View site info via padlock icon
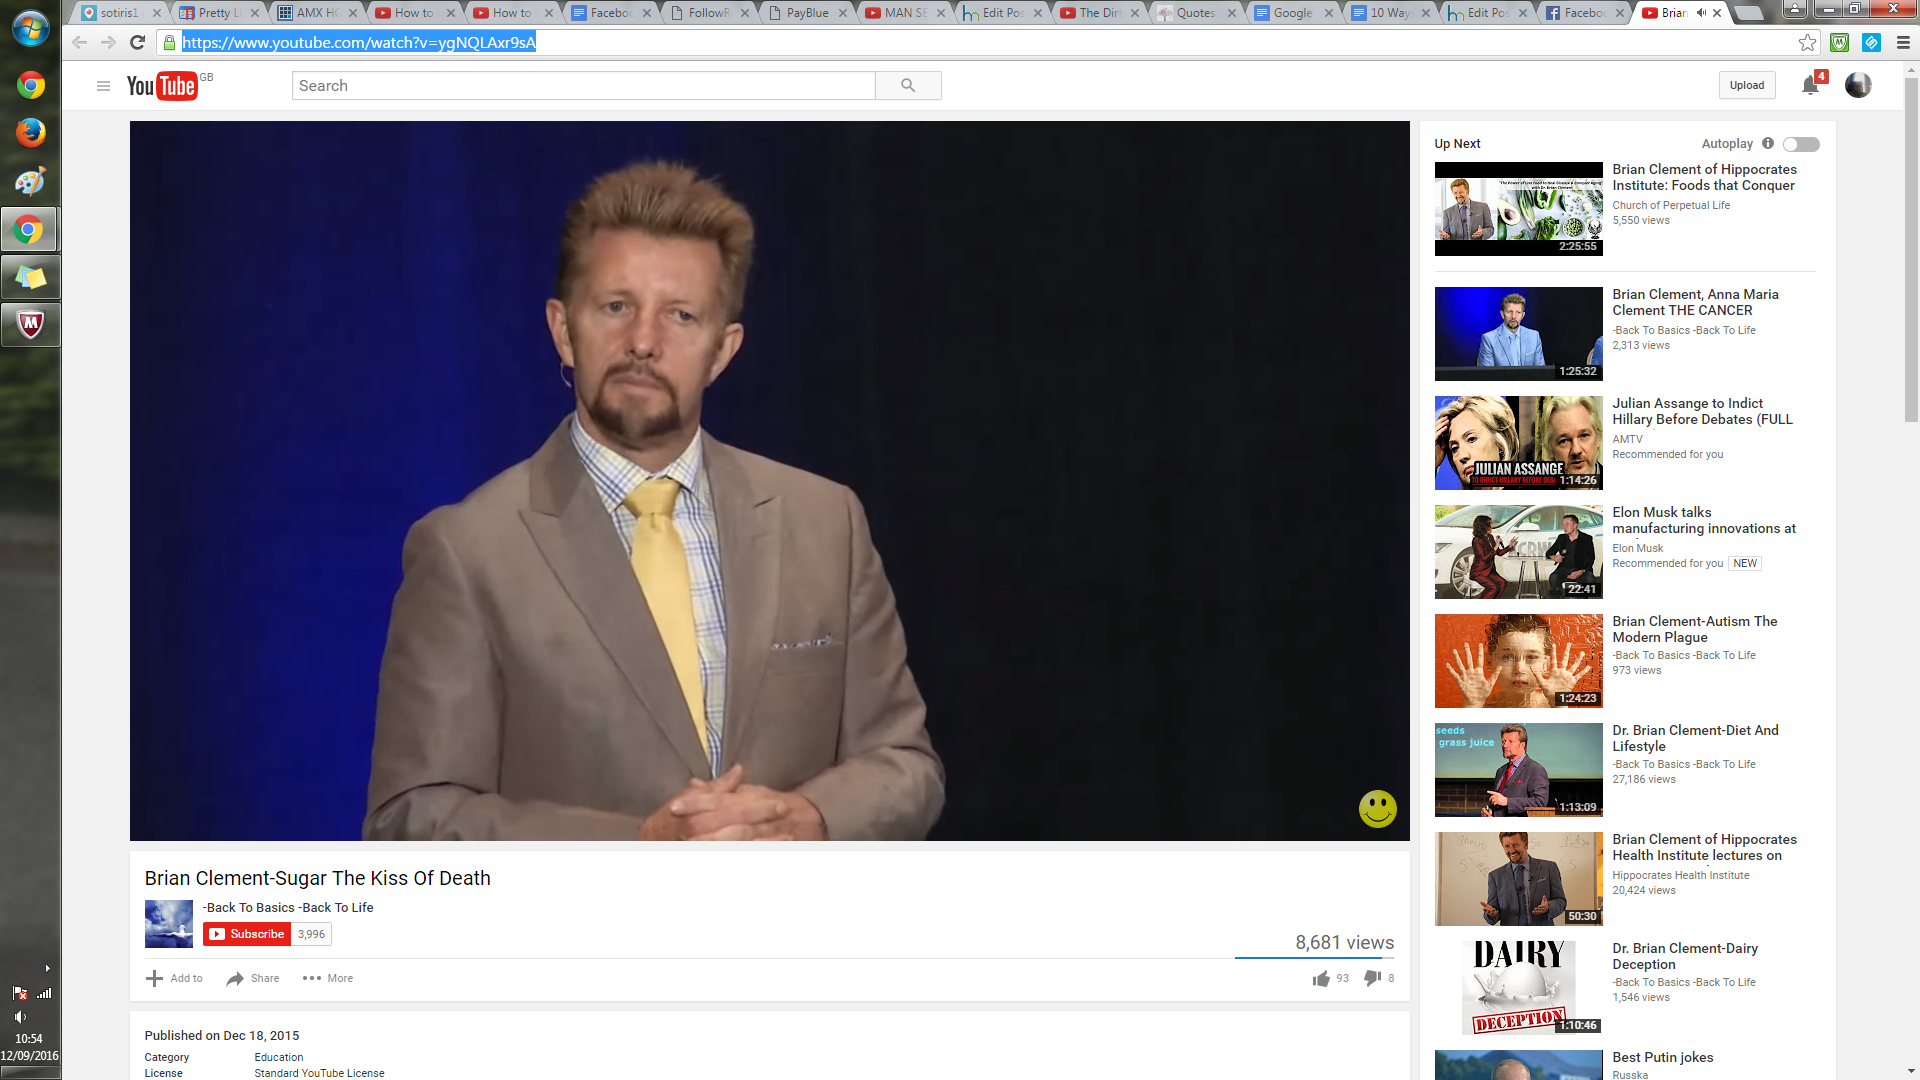Viewport: 1920px width, 1080px height. pyautogui.click(x=170, y=42)
